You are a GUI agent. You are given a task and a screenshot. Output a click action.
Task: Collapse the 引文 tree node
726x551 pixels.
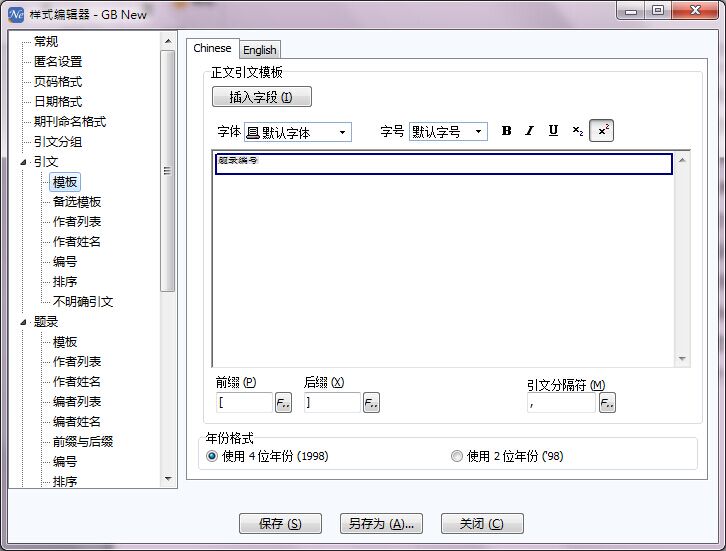point(23,162)
